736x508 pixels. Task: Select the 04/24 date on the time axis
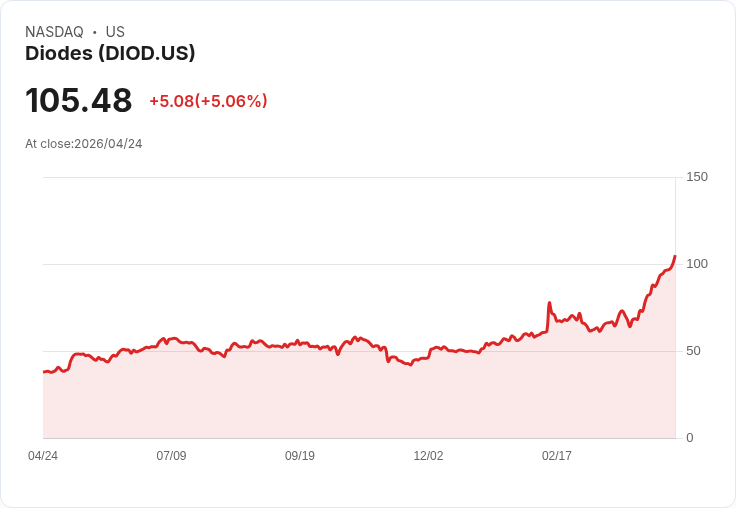43,456
